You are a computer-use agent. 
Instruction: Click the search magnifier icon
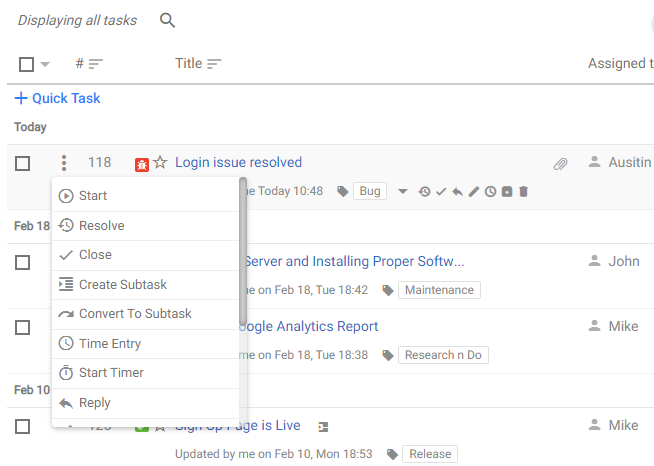168,20
